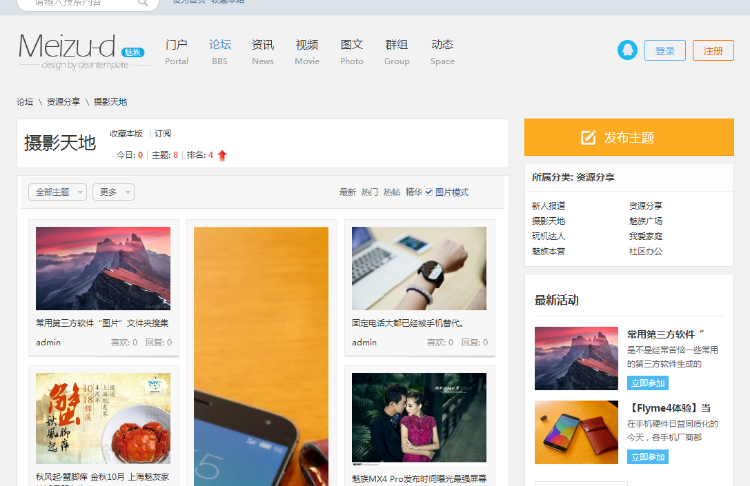Image resolution: width=750 pixels, height=486 pixels.
Task: Open the 常用第三方软件 activity title
Action: (x=666, y=334)
